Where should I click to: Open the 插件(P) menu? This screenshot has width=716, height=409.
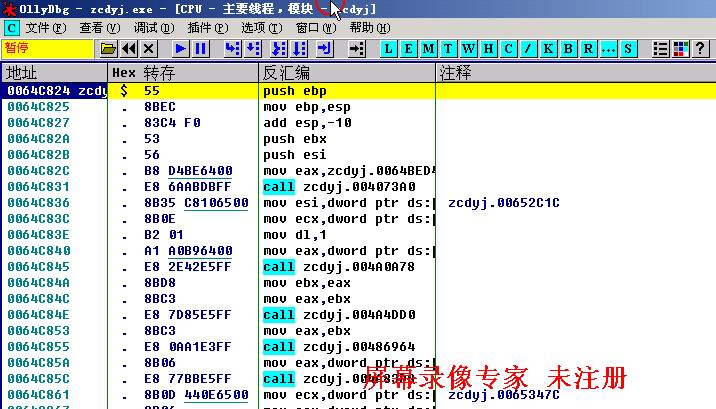[208, 28]
